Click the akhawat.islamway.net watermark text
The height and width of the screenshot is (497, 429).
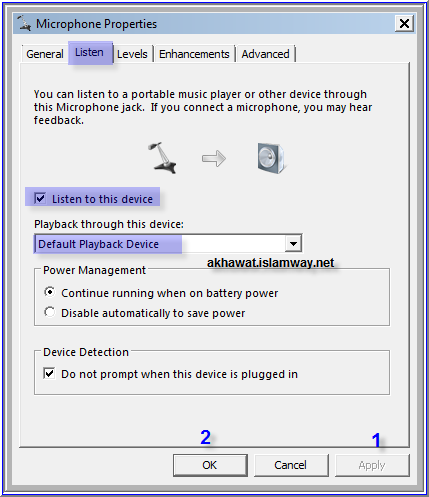pos(270,263)
